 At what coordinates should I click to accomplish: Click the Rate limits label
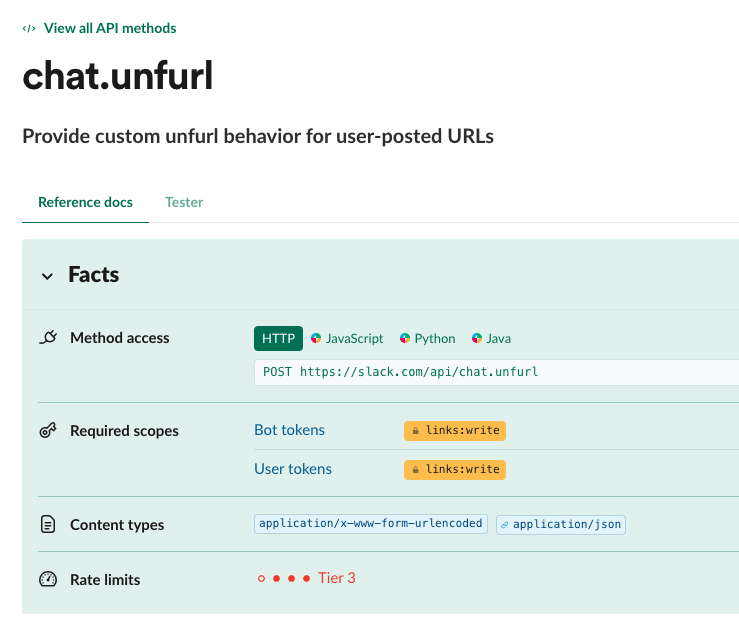tap(105, 579)
